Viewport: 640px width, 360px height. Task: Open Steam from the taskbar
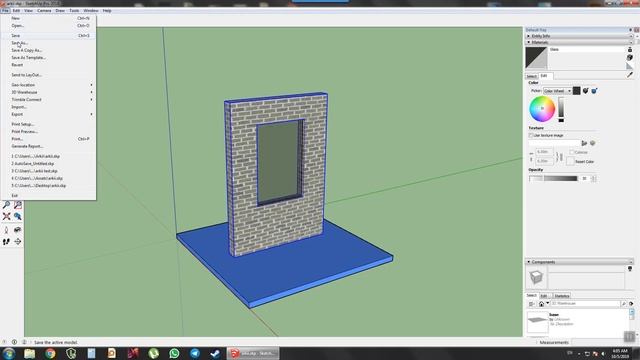[x=215, y=353]
